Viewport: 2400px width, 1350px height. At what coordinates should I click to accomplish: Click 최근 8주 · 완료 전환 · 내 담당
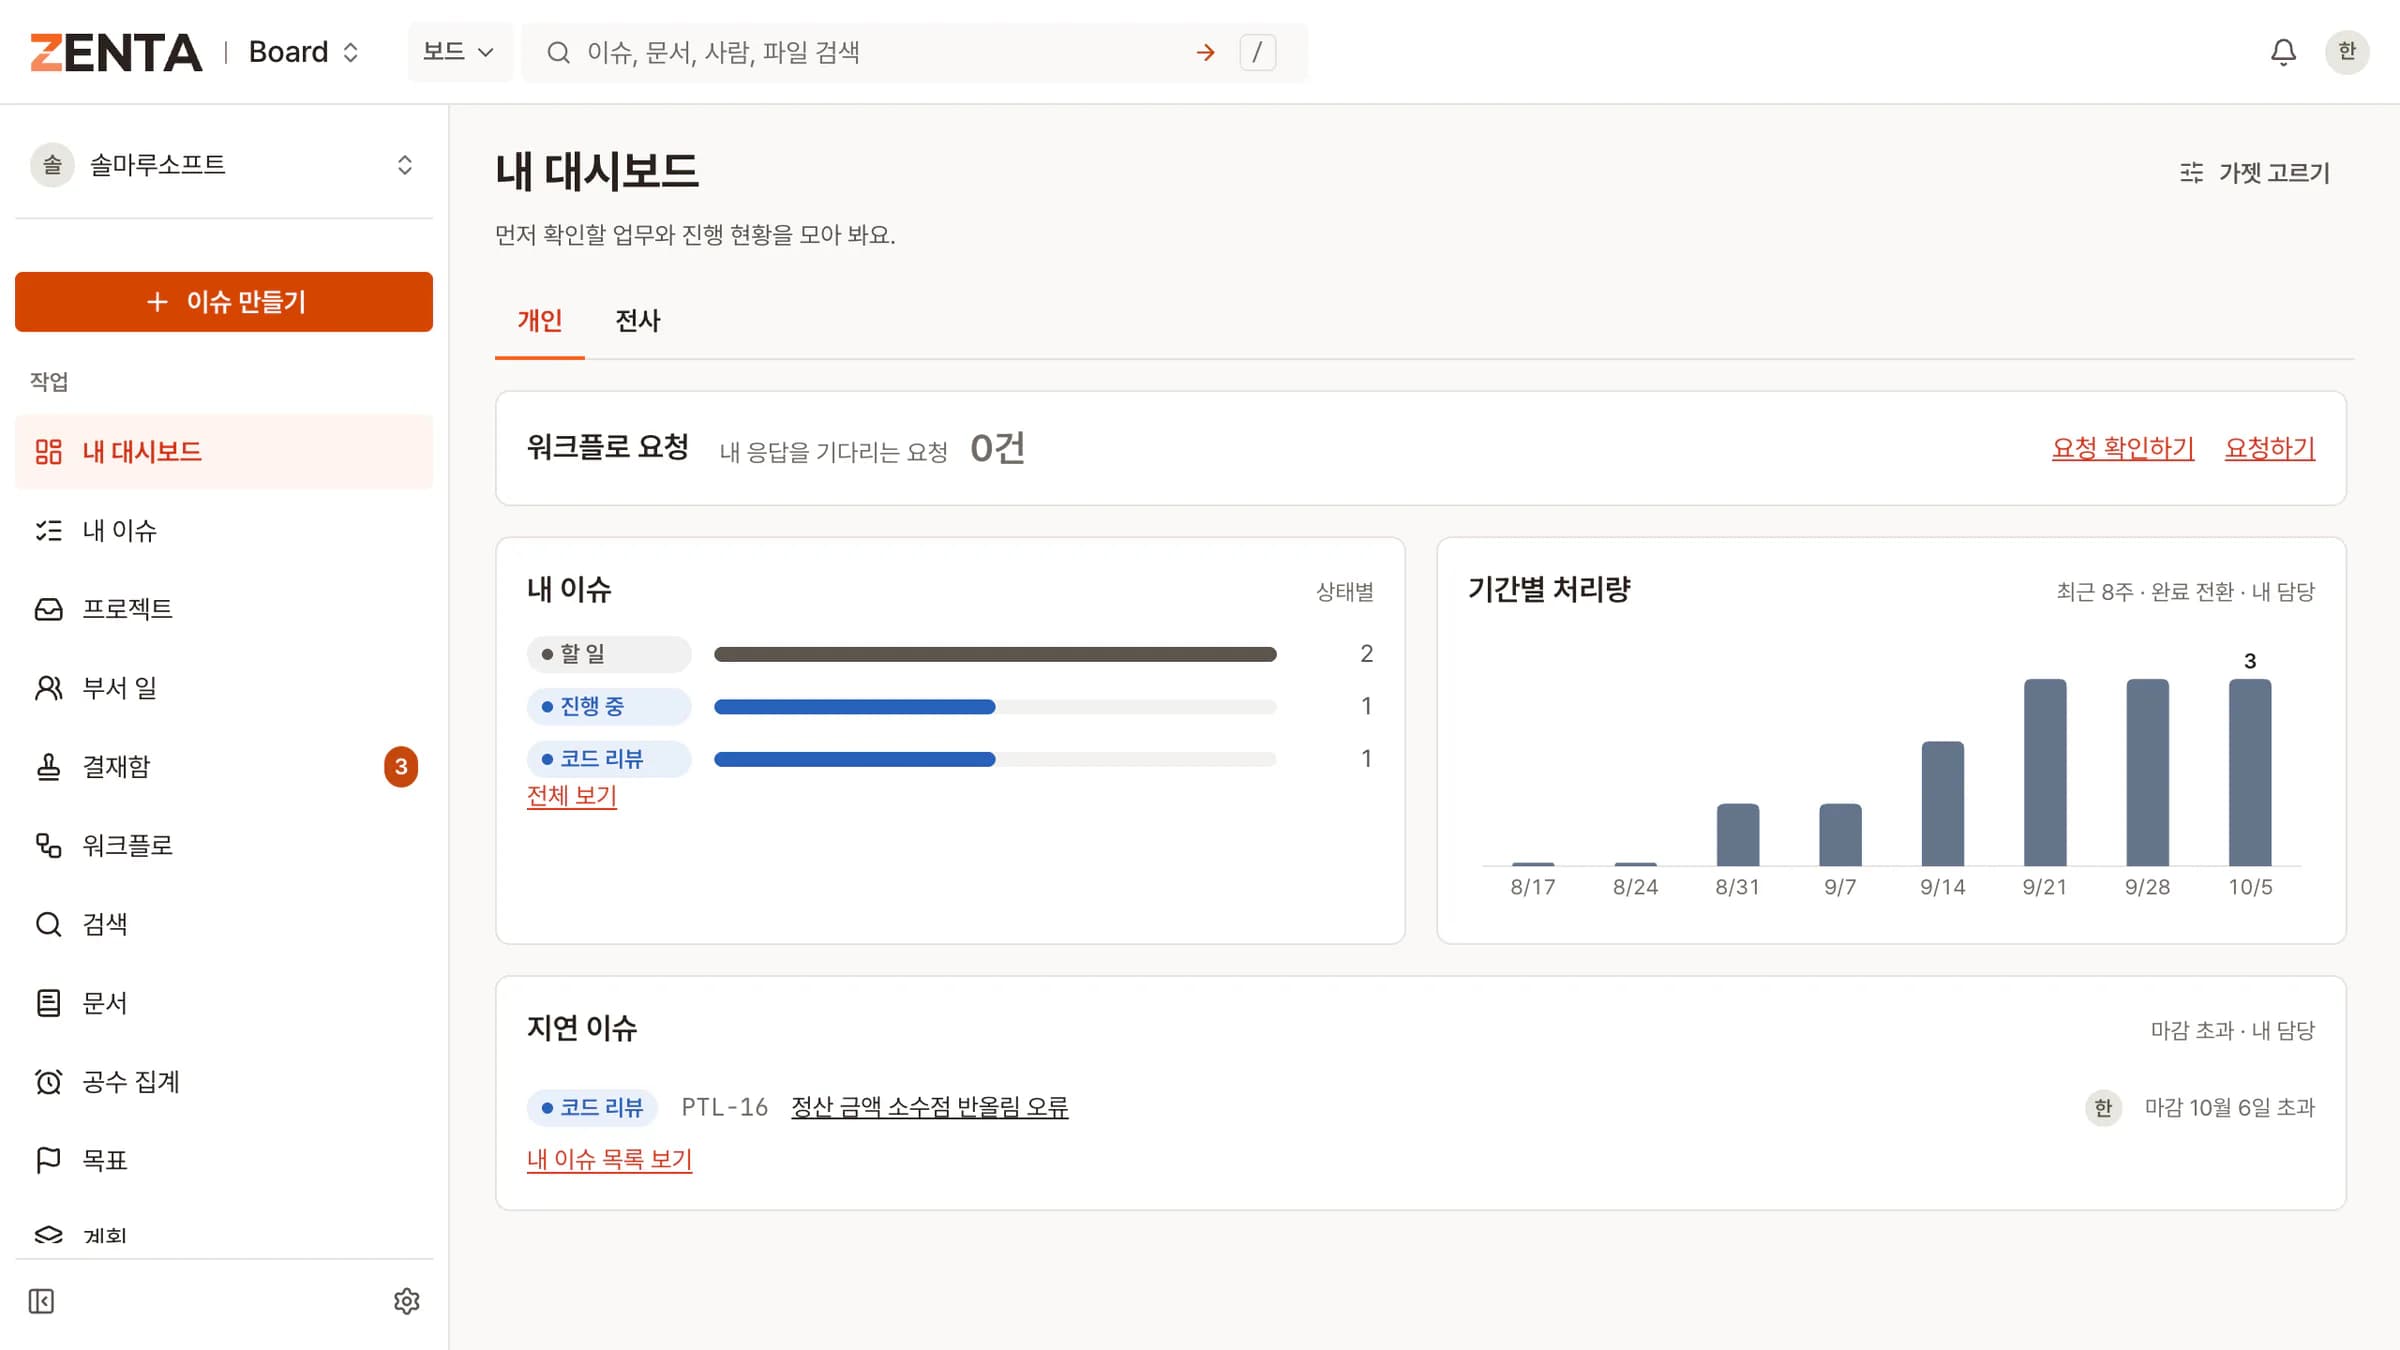(x=2186, y=591)
